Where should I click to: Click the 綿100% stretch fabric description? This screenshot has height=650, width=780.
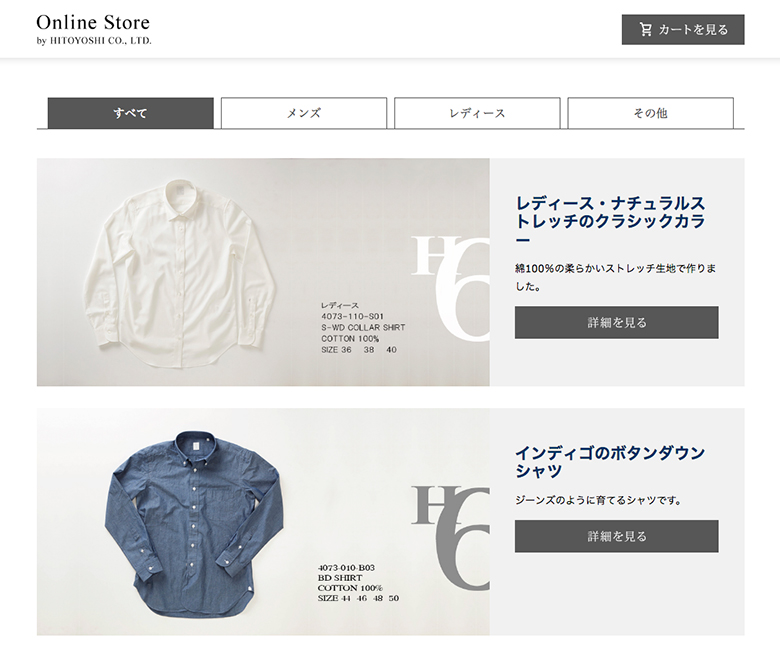point(615,278)
